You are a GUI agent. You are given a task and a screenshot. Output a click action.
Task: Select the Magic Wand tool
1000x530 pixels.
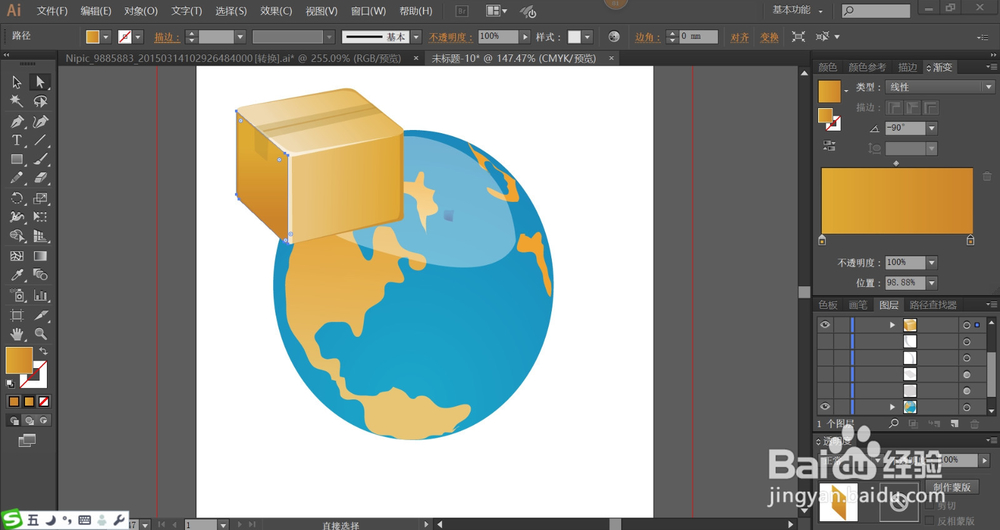pos(17,101)
